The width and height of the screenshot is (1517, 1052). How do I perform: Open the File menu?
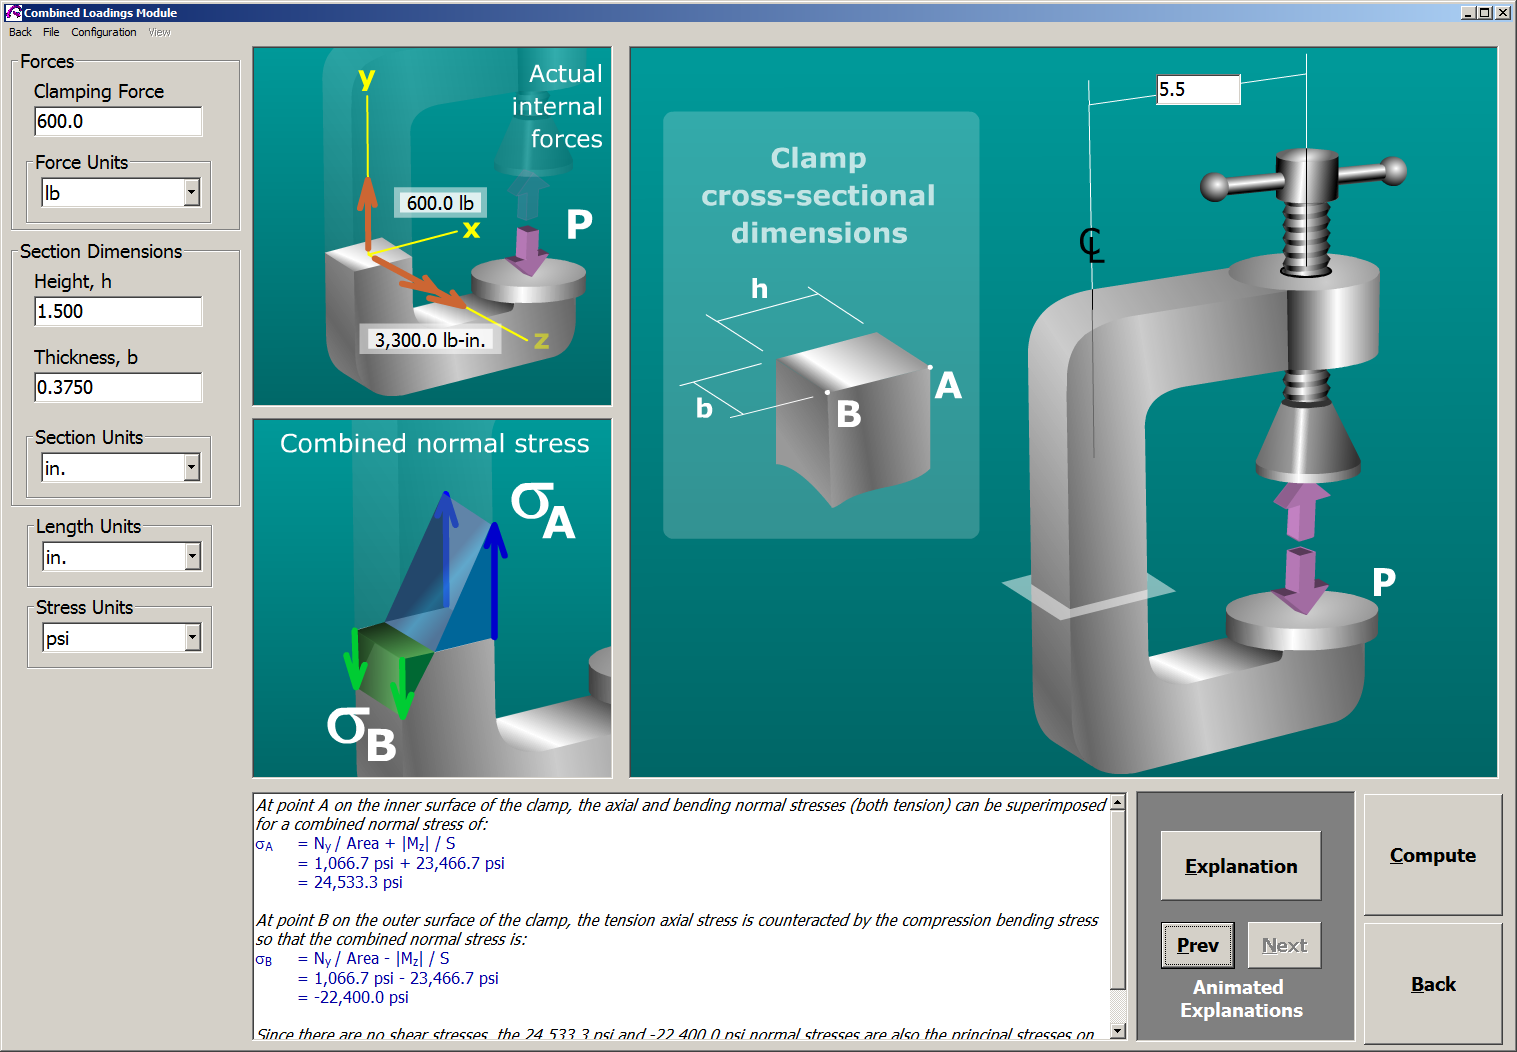(50, 31)
